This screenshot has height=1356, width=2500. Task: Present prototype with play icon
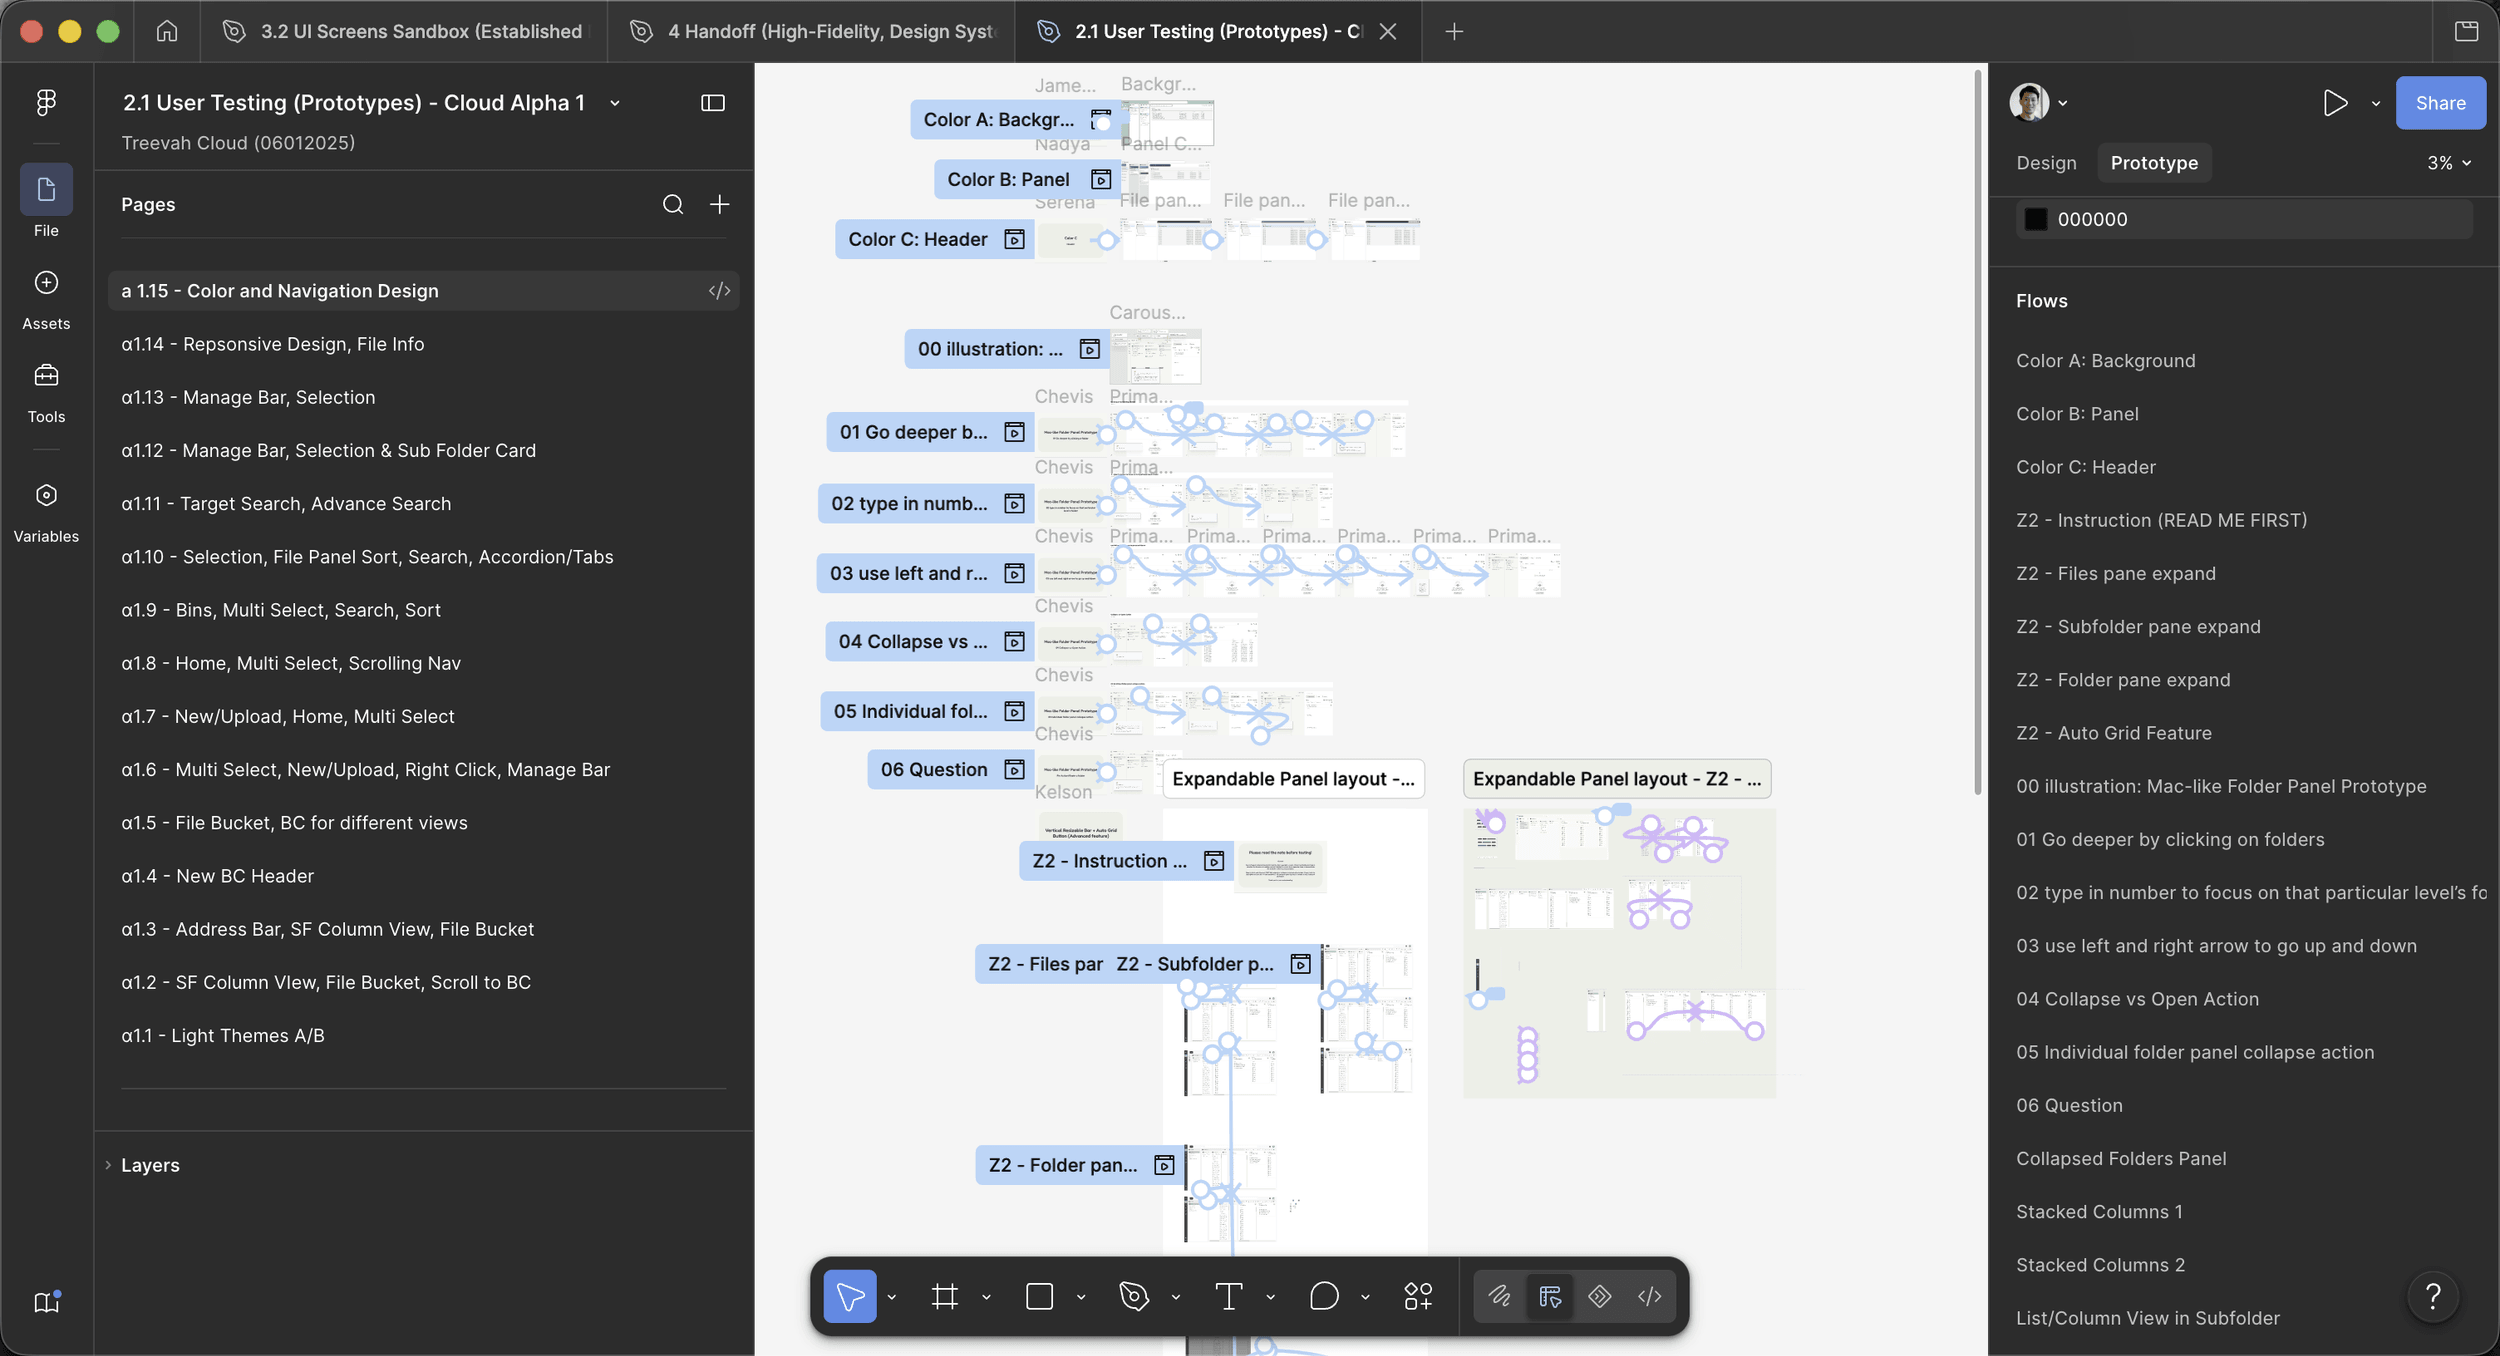pyautogui.click(x=2335, y=103)
